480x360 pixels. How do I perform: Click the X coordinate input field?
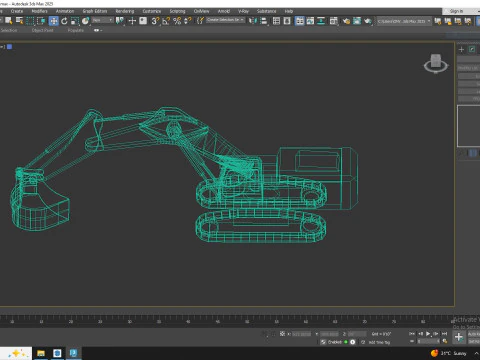301,334
